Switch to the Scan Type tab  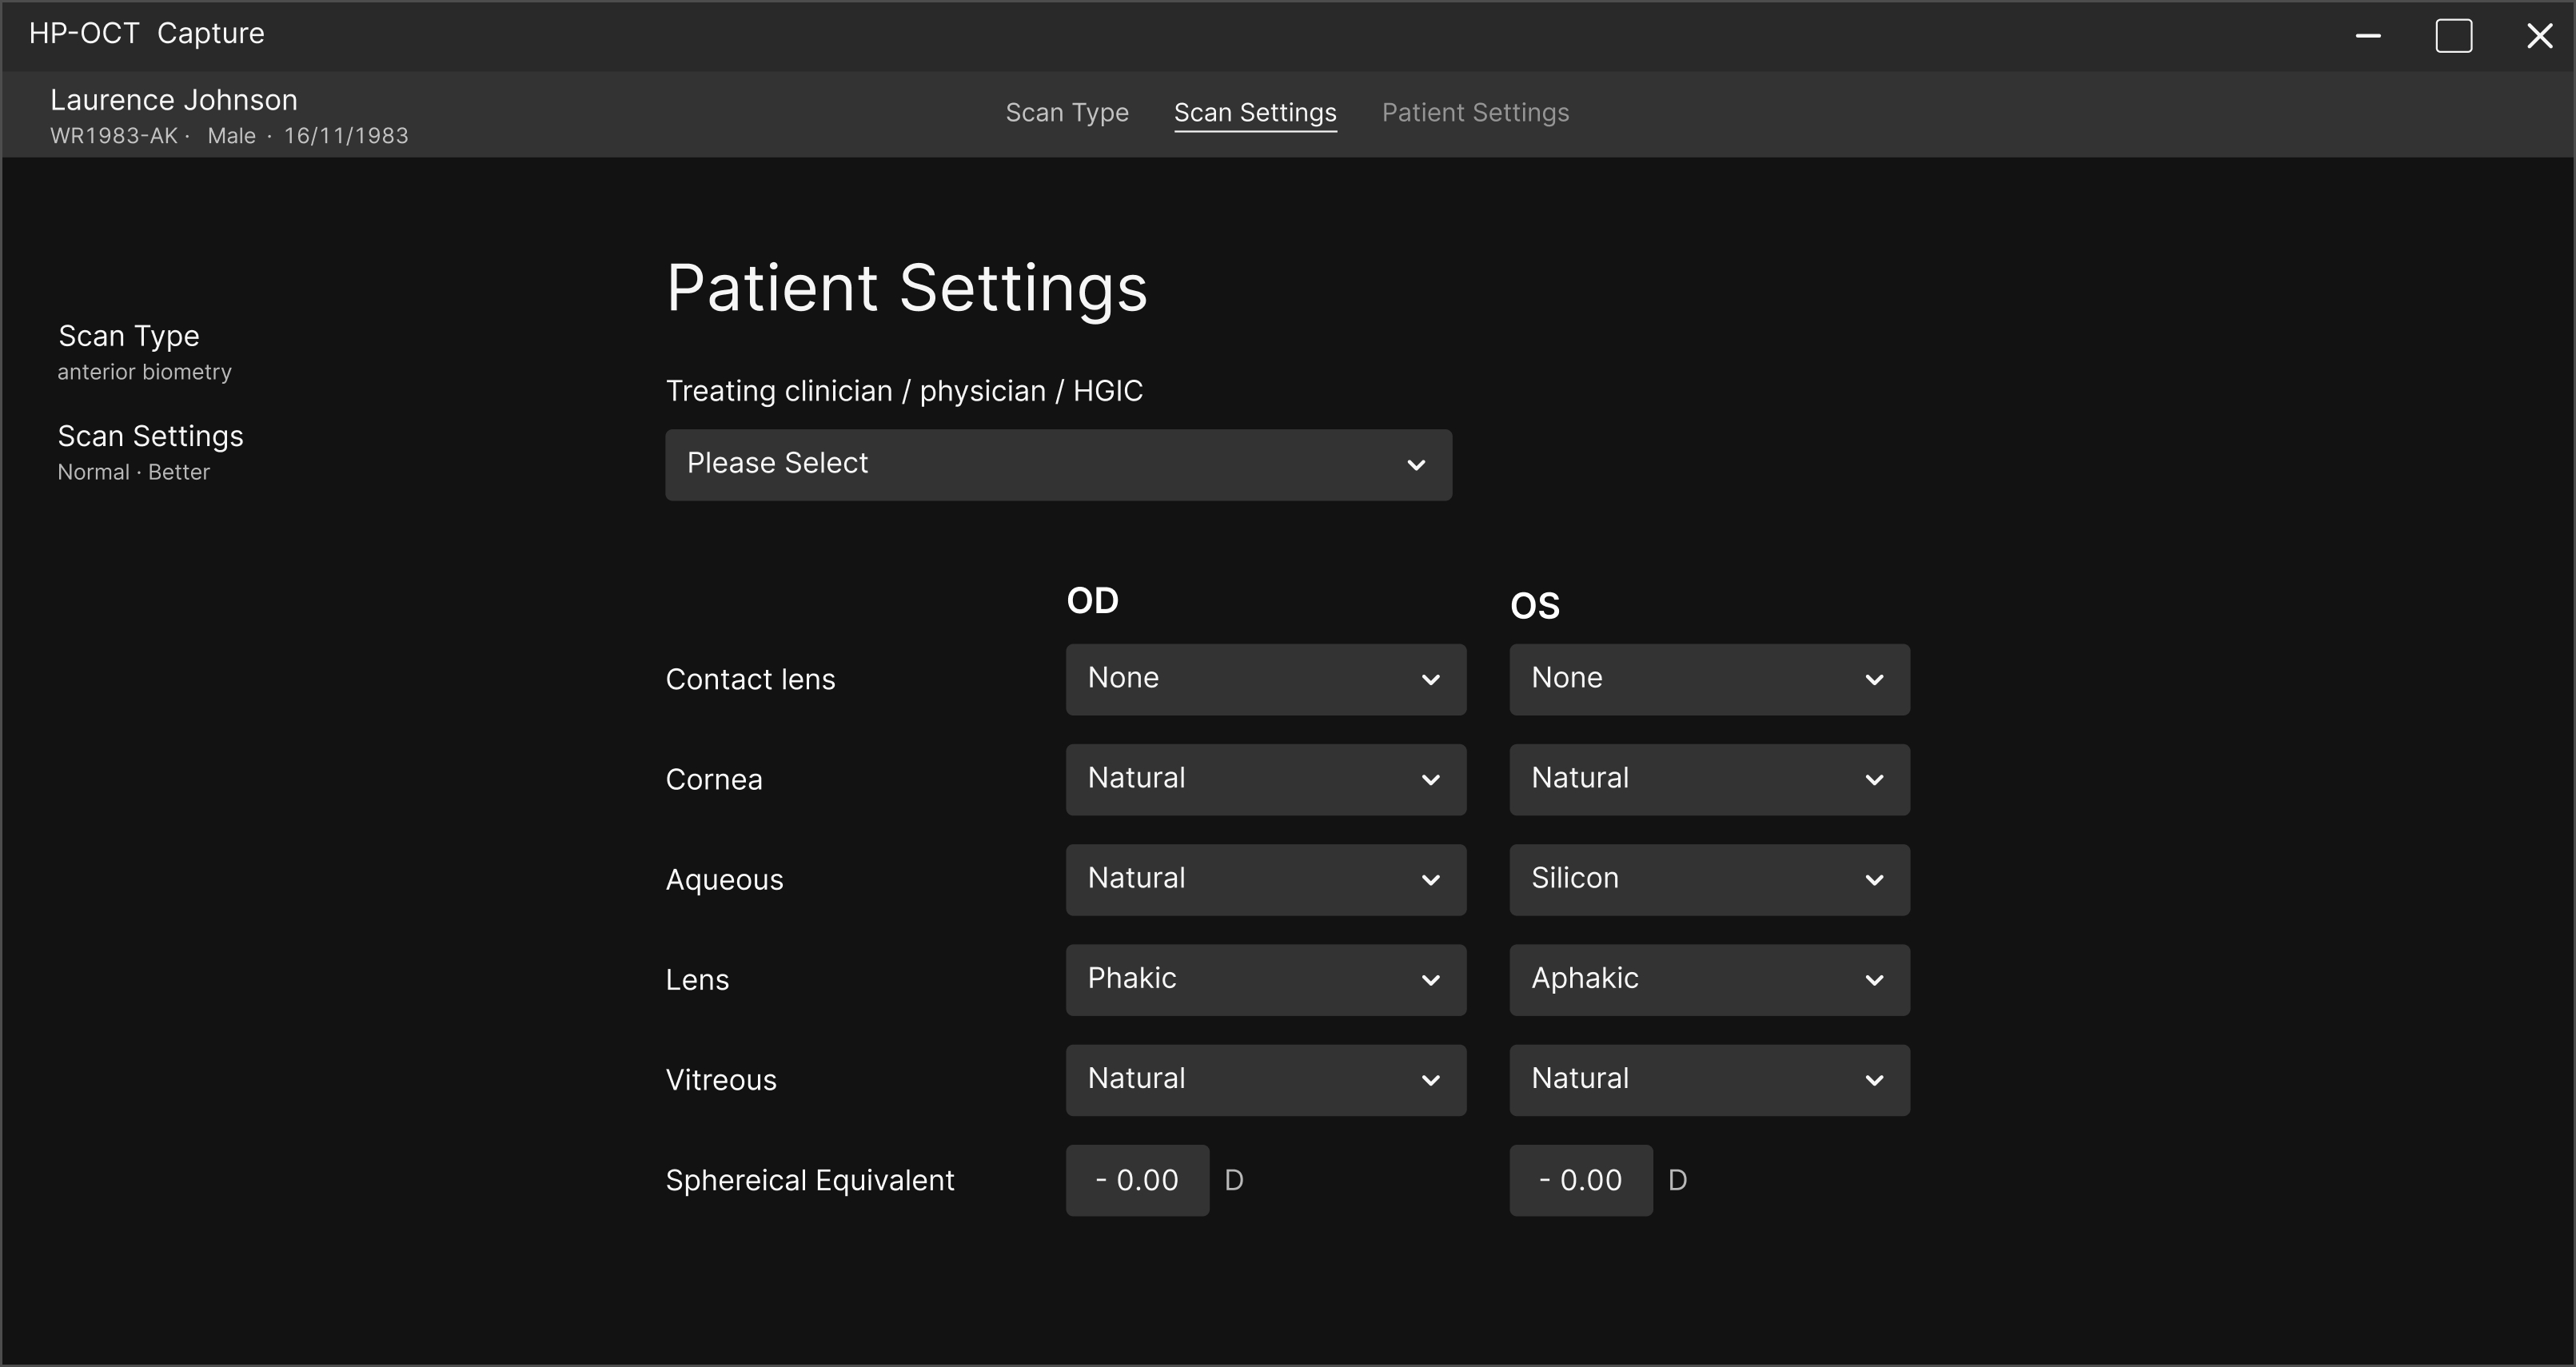pyautogui.click(x=1066, y=113)
